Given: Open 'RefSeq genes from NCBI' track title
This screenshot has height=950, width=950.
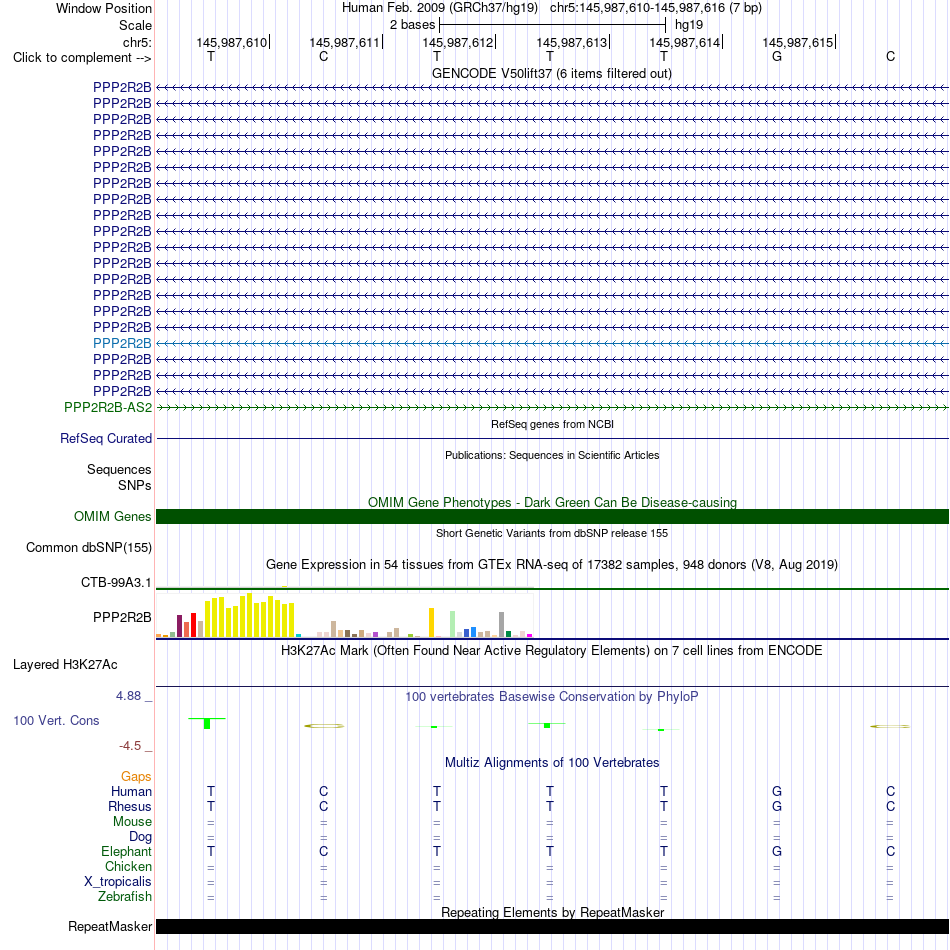Looking at the screenshot, I should [x=552, y=424].
